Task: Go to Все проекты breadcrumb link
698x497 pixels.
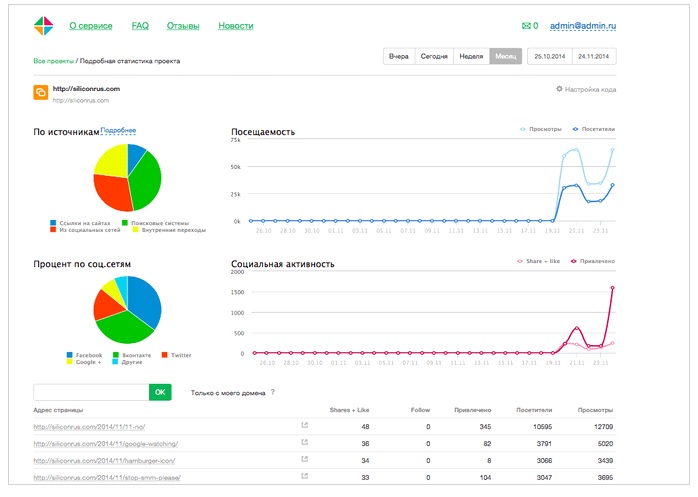Action: point(53,61)
